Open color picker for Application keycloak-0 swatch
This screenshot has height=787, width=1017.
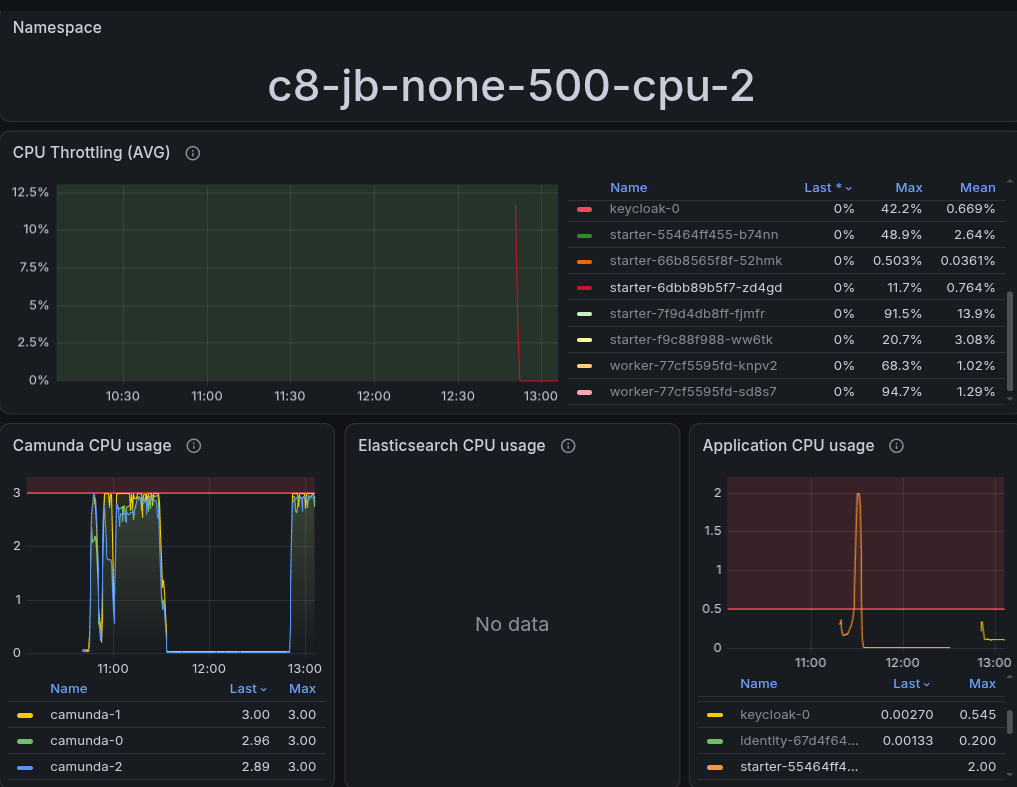pyautogui.click(x=715, y=715)
